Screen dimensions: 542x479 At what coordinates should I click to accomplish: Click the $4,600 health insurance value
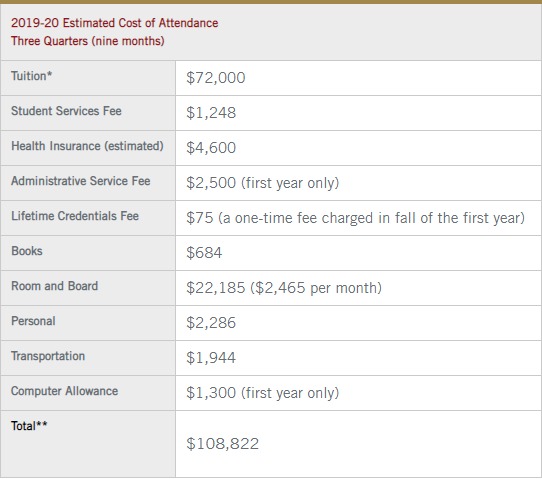tap(211, 148)
